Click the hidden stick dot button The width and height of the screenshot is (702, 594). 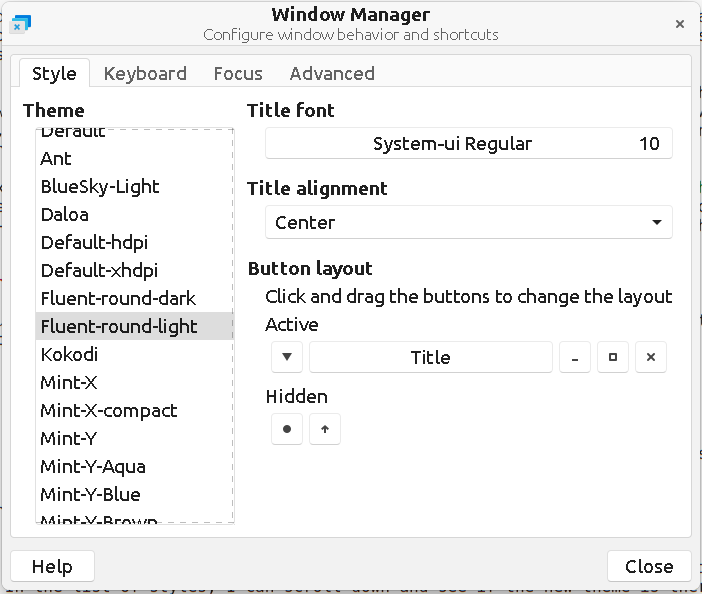[286, 429]
